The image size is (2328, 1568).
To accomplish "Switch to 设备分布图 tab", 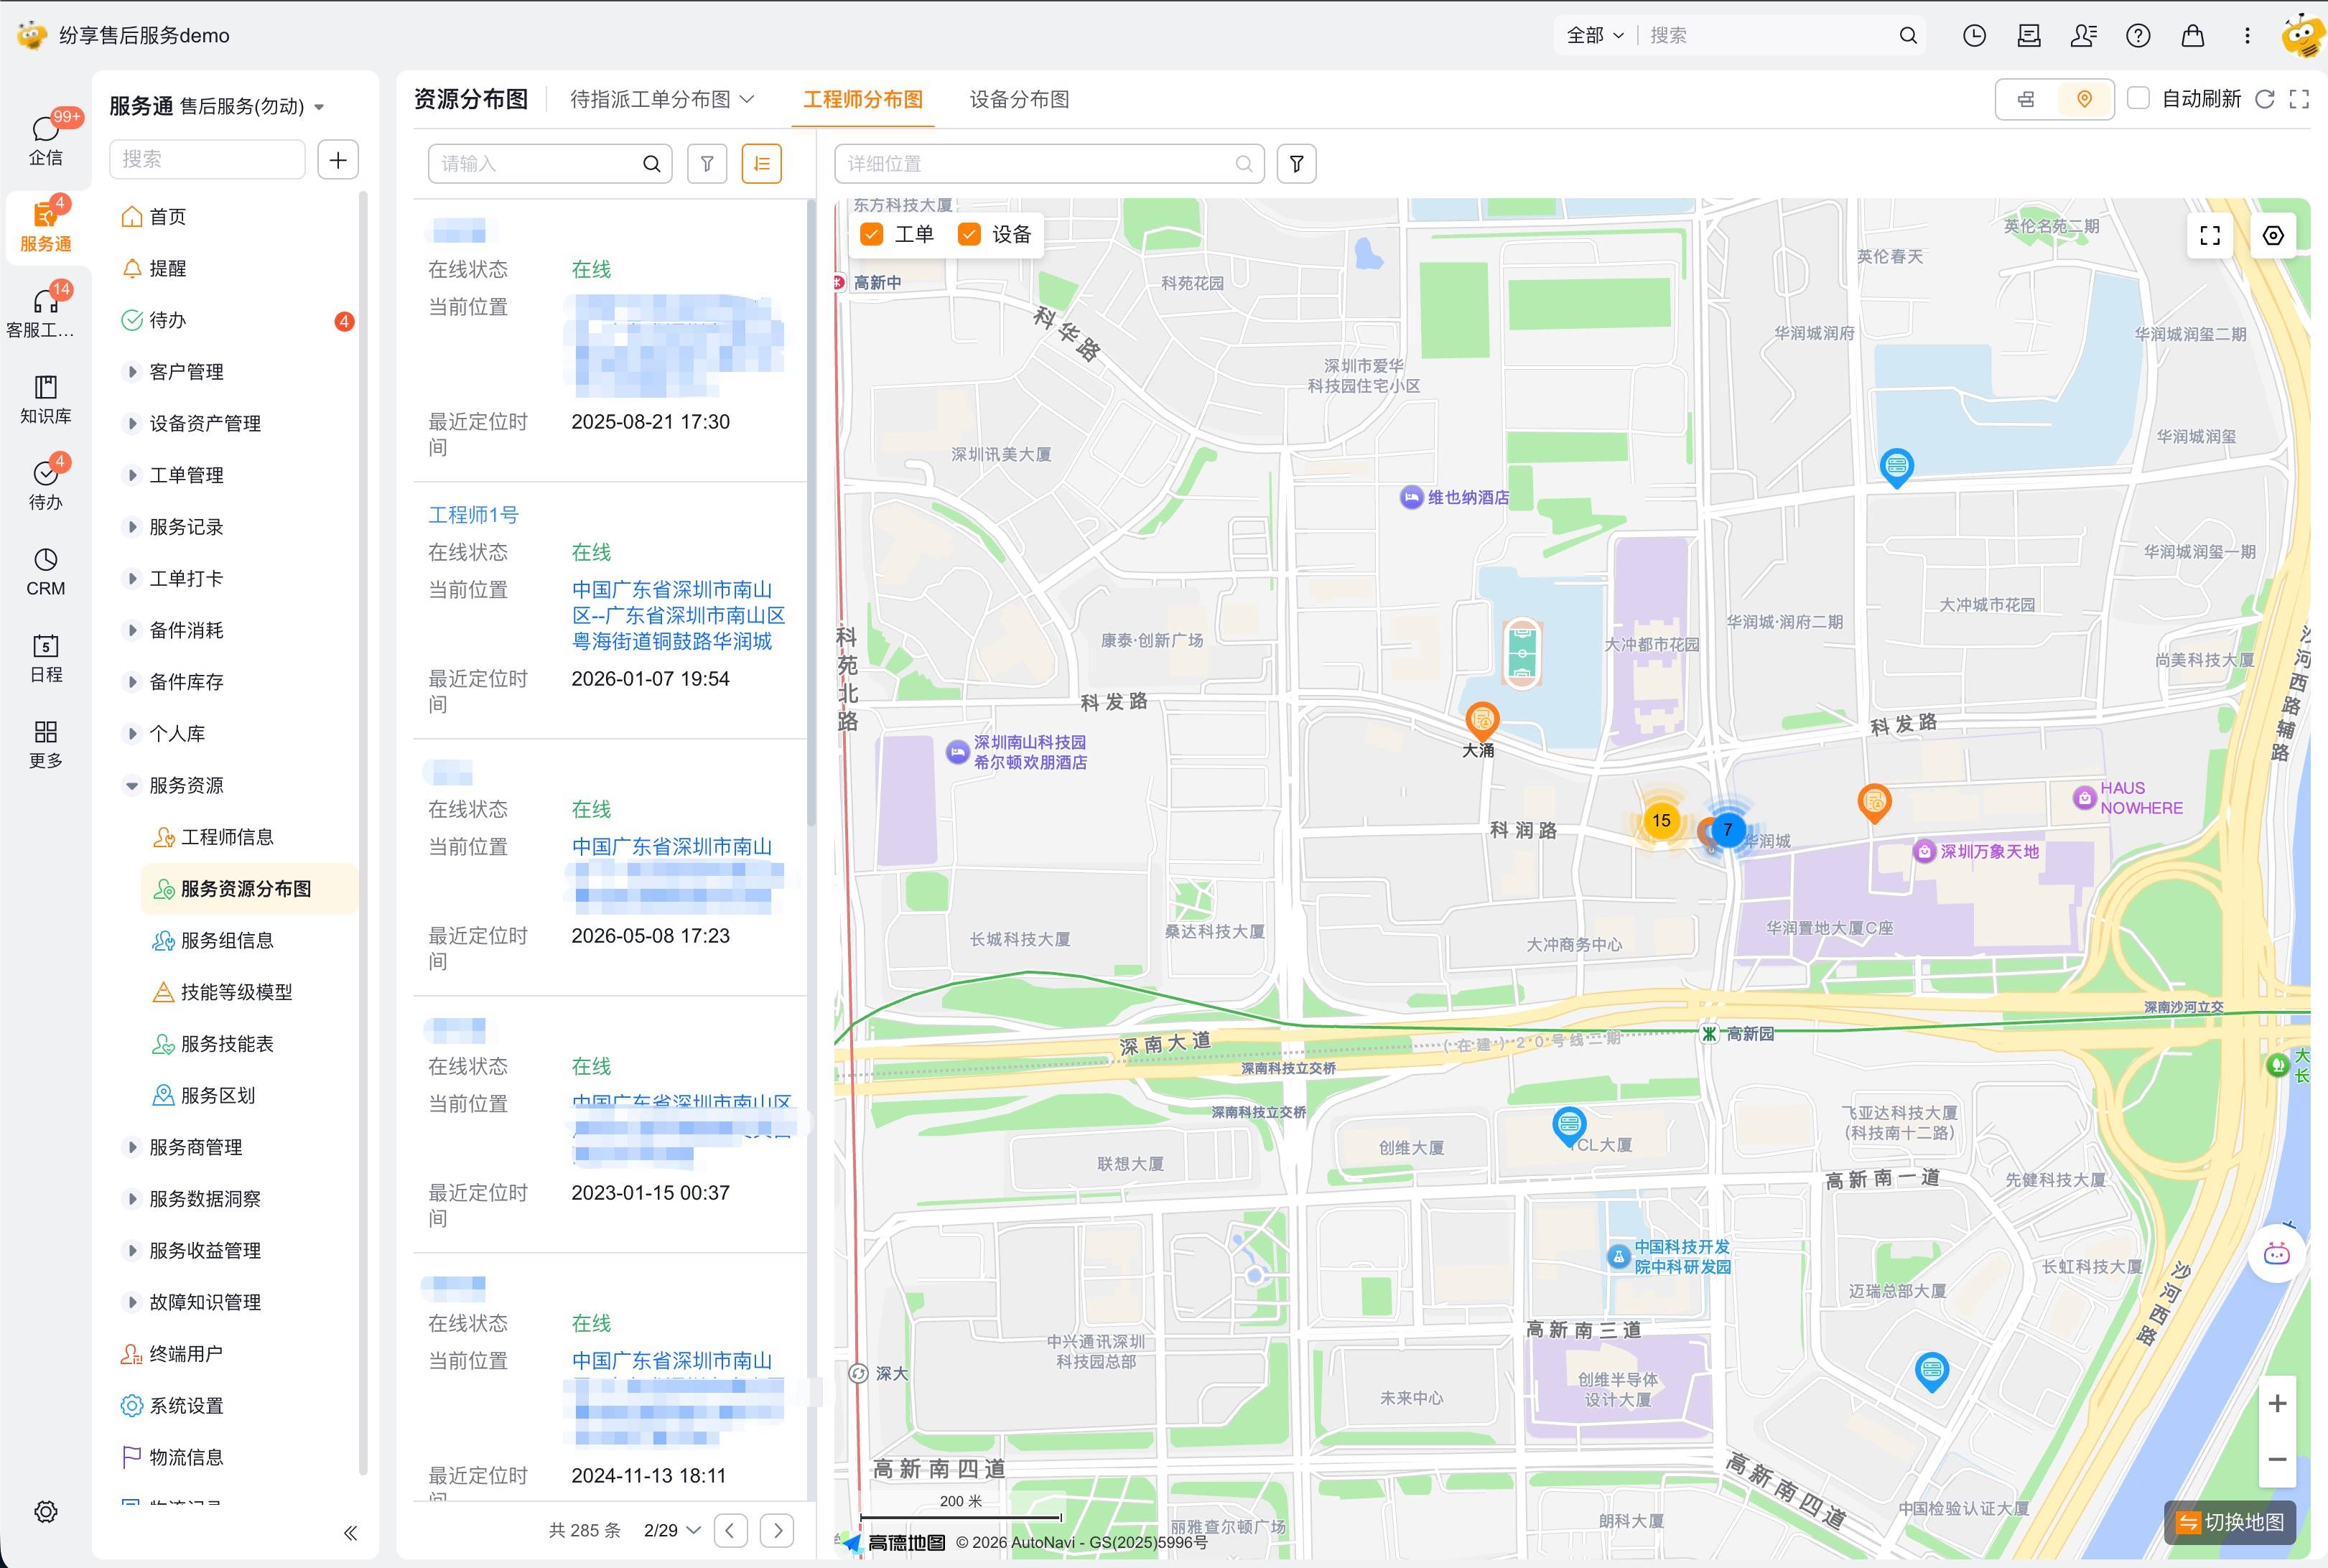I will click(x=1020, y=99).
